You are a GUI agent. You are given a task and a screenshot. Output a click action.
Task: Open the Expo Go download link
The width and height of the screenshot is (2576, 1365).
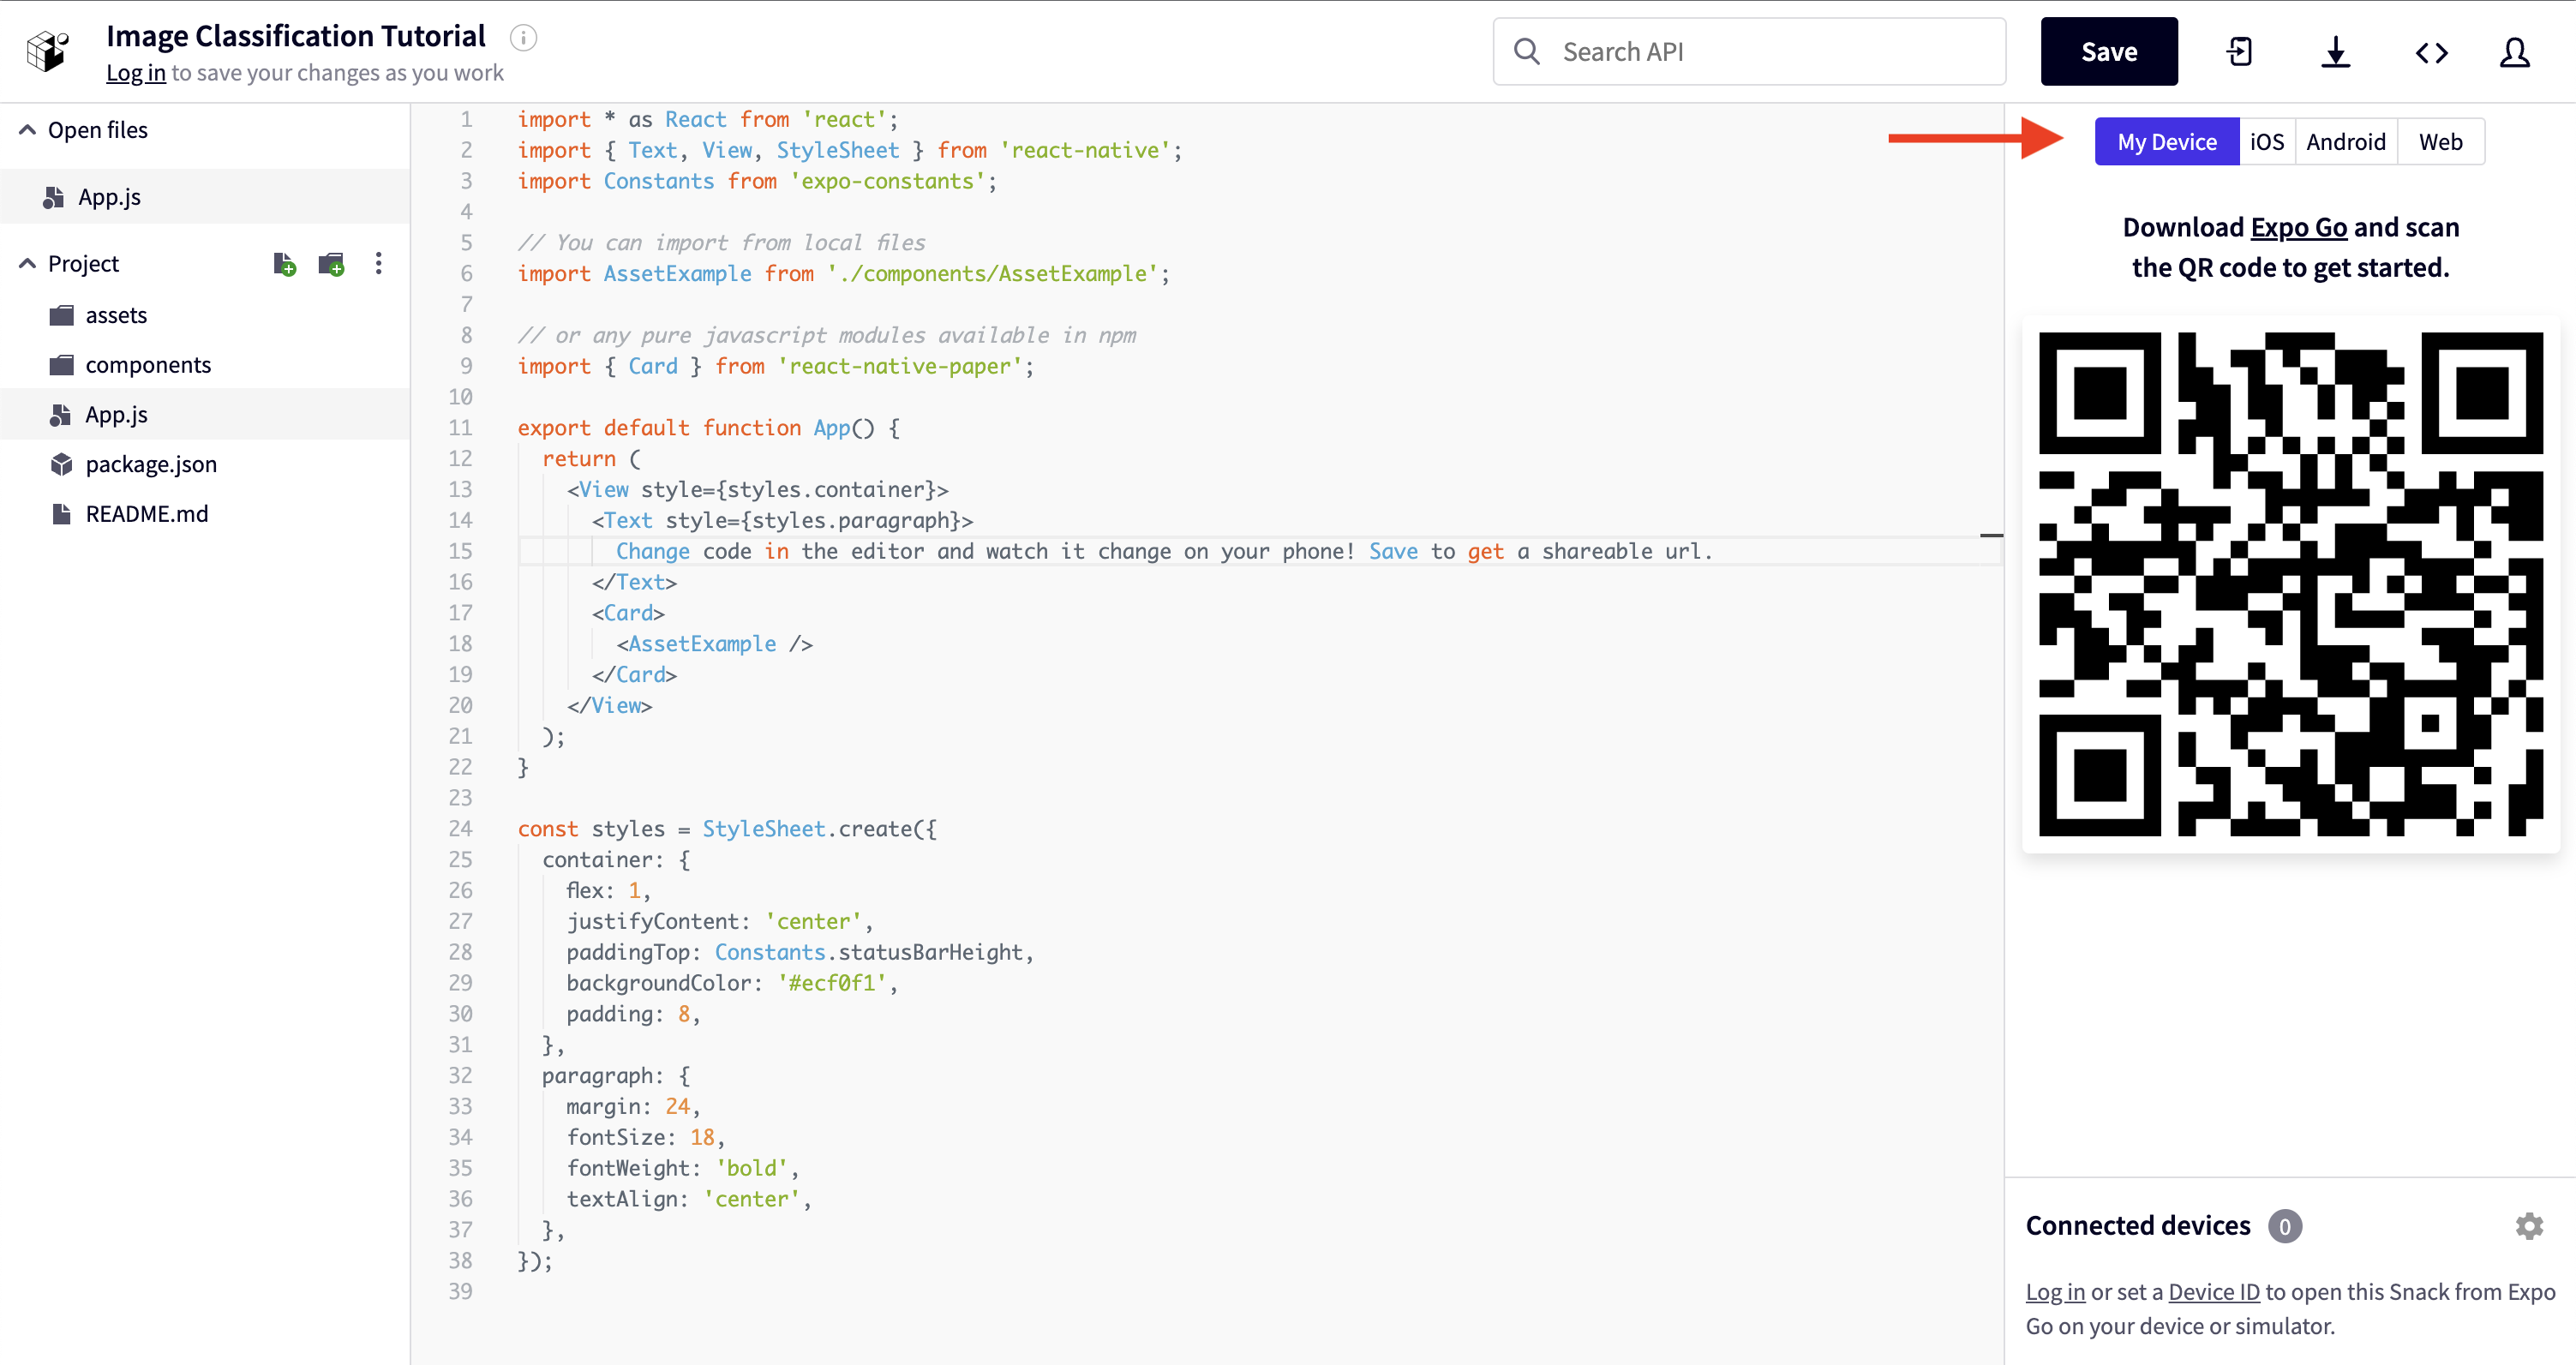(x=2299, y=228)
